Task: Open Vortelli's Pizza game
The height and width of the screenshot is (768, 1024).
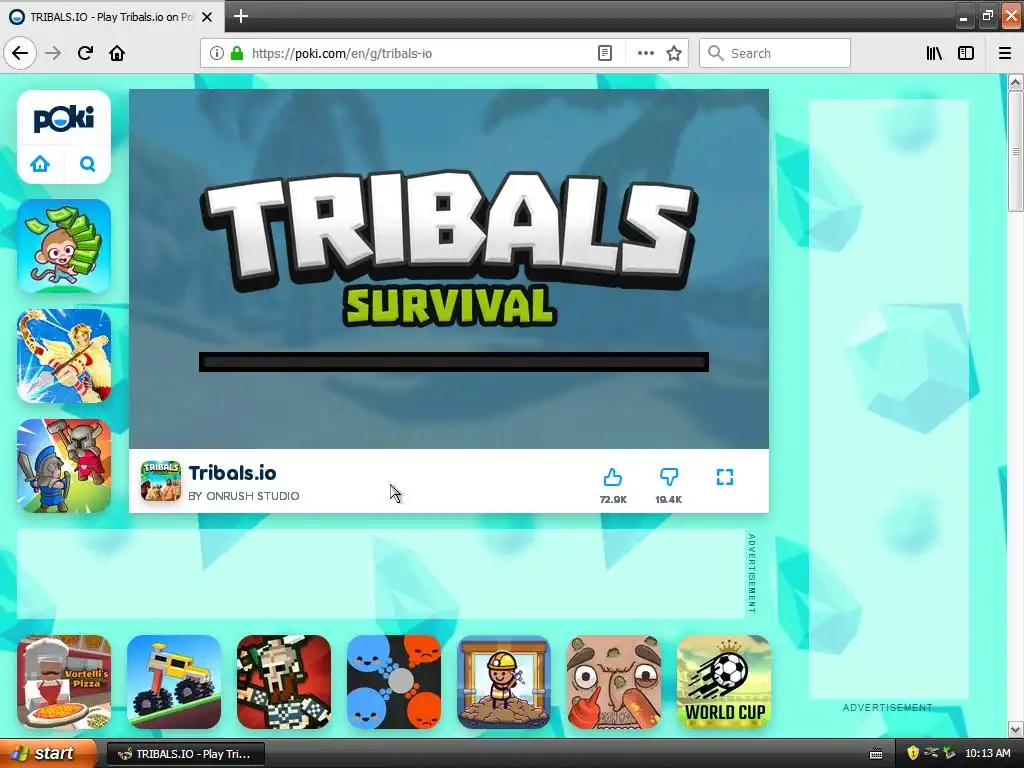Action: [x=64, y=682]
